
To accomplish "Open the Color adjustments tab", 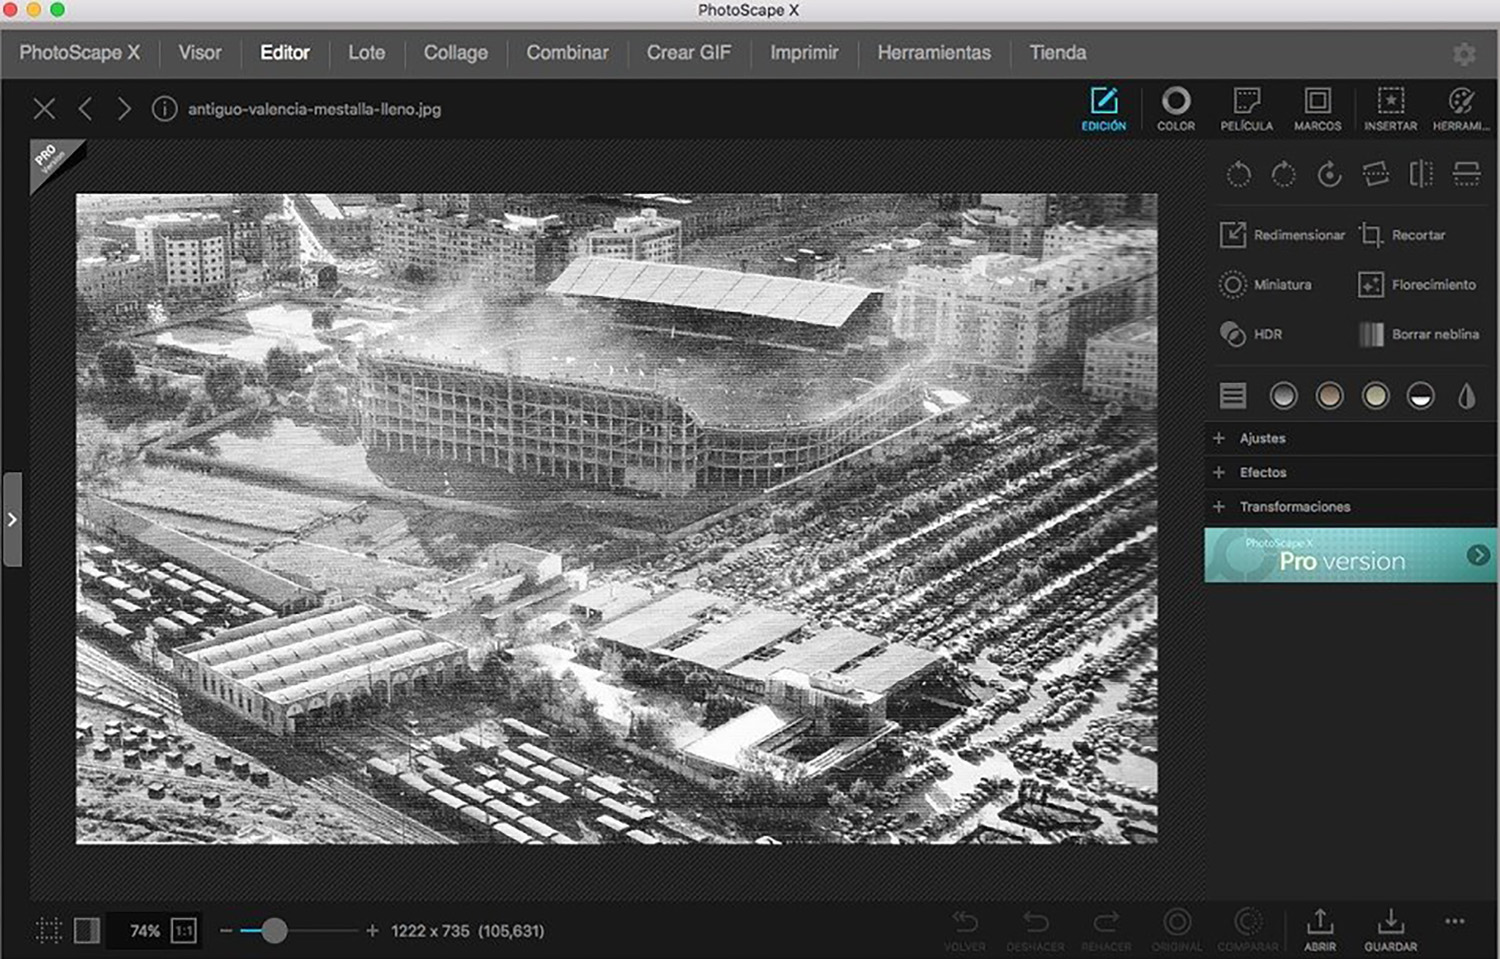I will pyautogui.click(x=1176, y=109).
